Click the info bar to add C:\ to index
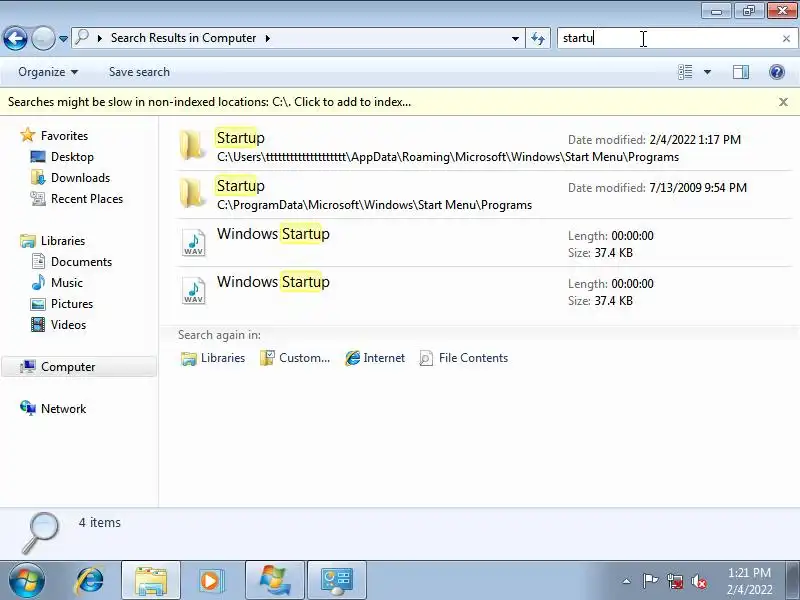800x600 pixels. (x=209, y=102)
